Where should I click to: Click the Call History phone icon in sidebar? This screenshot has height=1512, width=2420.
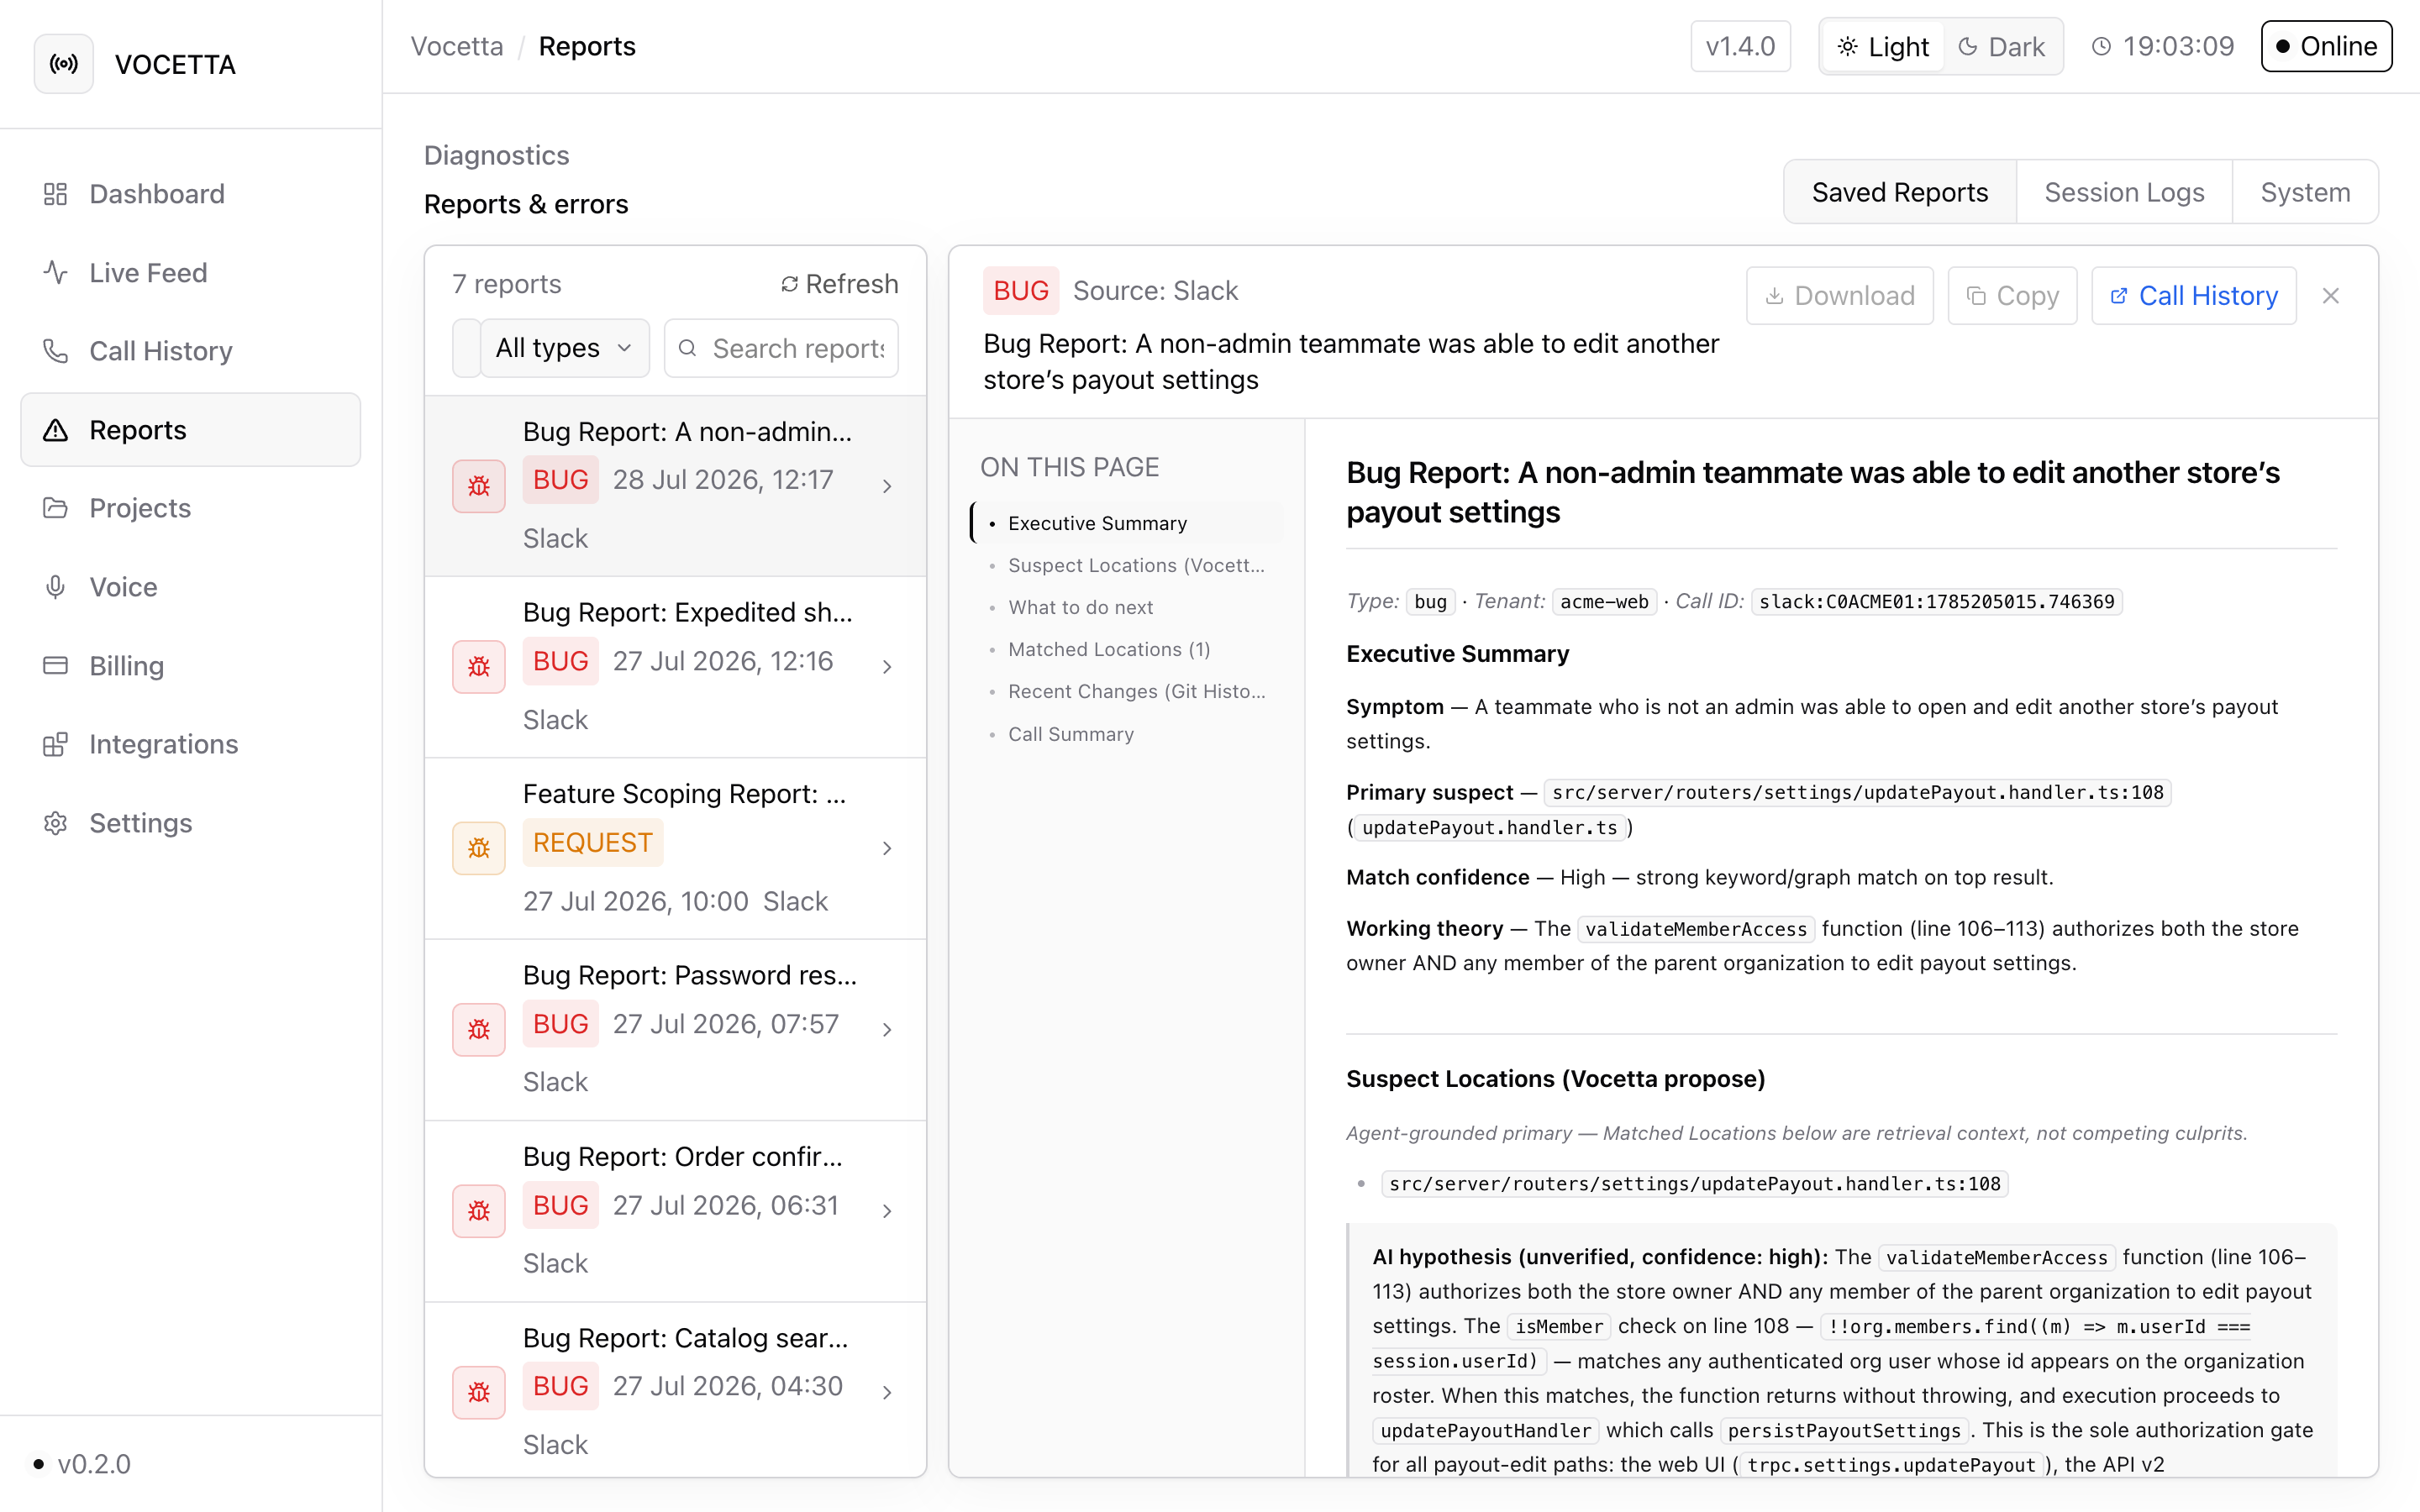click(x=56, y=351)
